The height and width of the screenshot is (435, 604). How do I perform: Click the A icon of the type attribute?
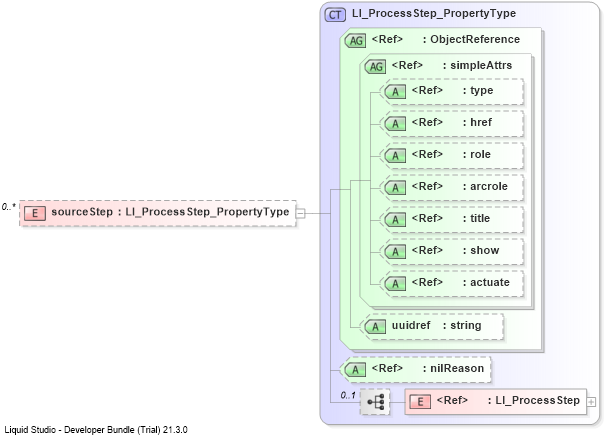tap(395, 92)
